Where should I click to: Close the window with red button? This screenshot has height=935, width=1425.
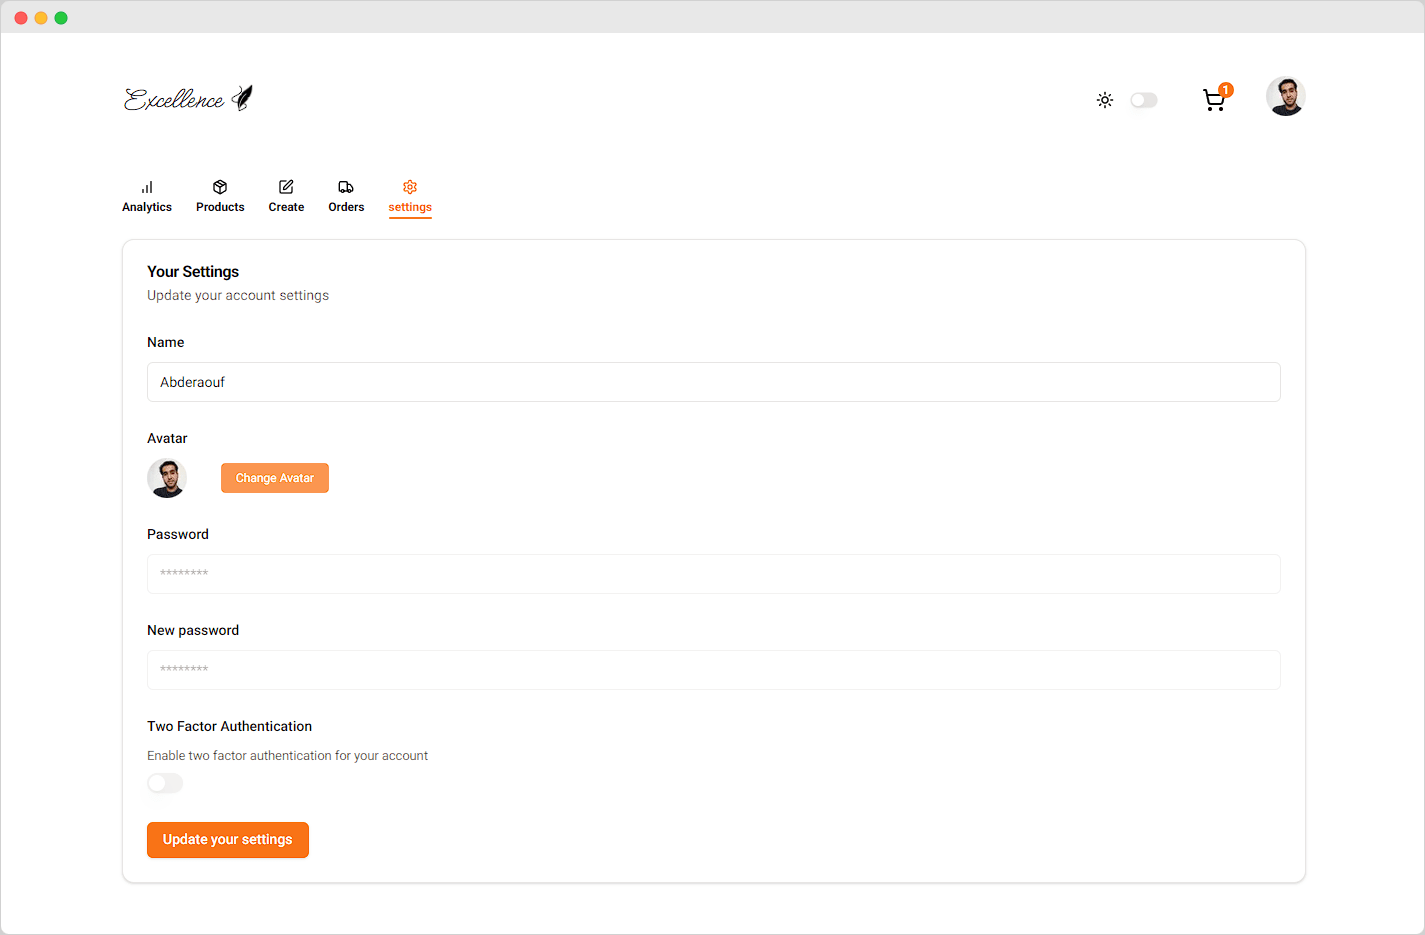21,18
